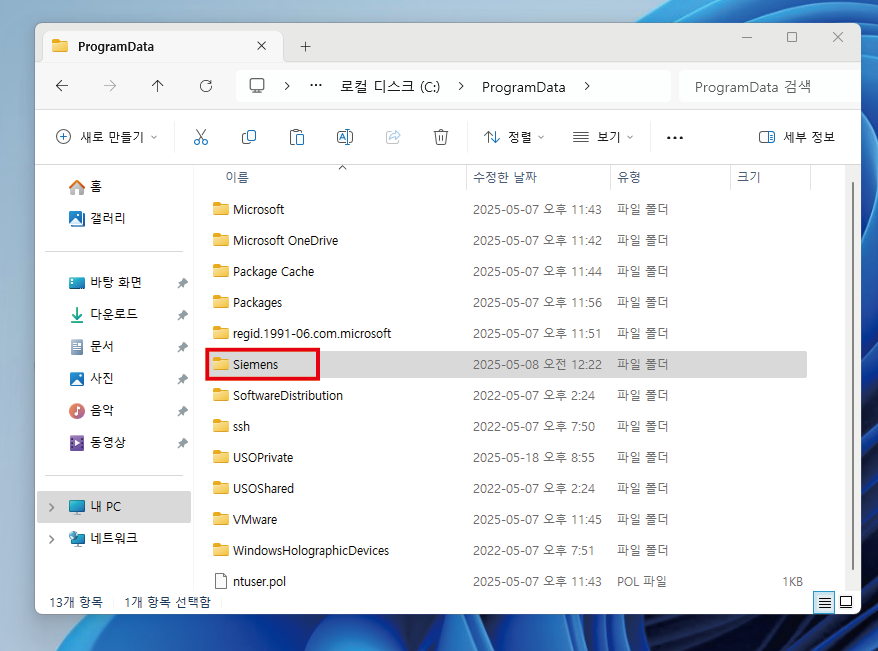
Task: Open the 새로 만들기 dropdown
Action: 106,137
